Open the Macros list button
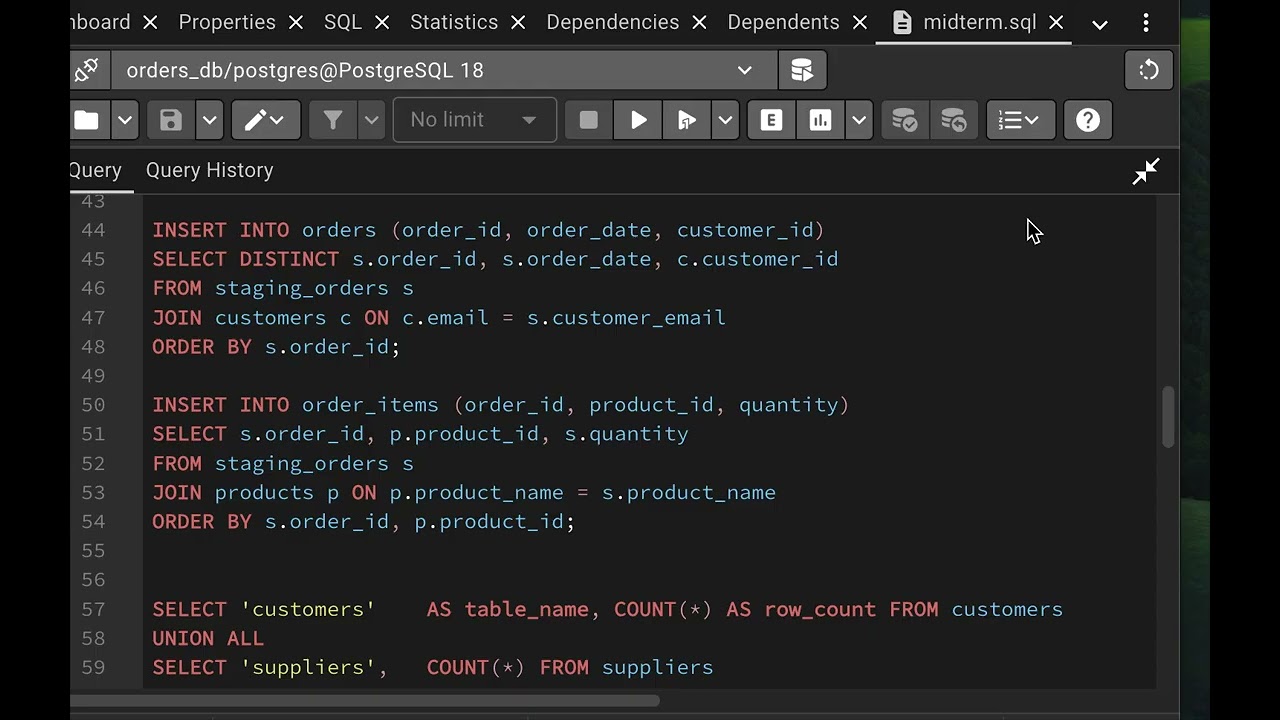 coord(1020,120)
